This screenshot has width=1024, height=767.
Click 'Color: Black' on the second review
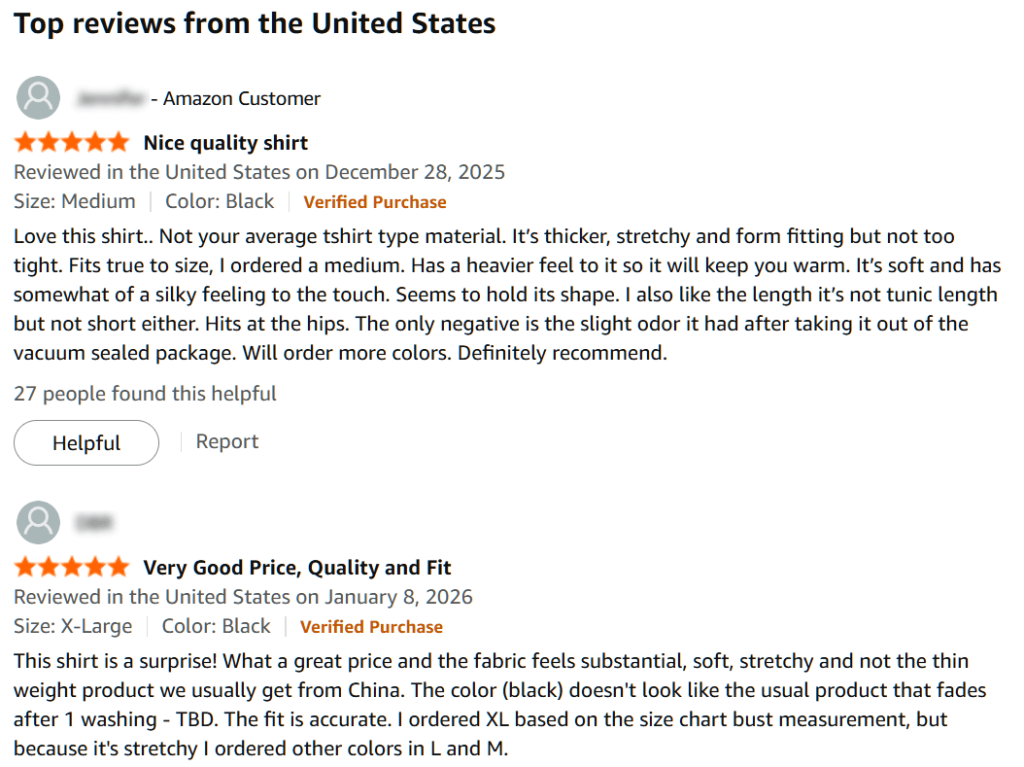tap(216, 627)
